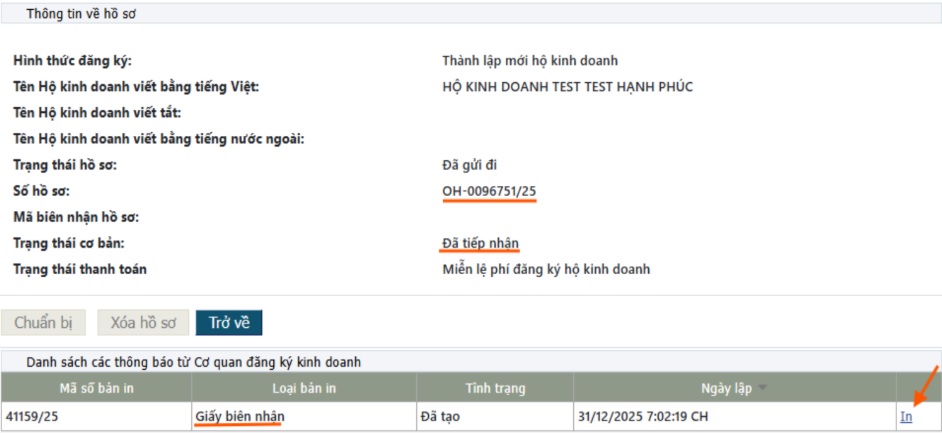Click the 'Danh sách các thông báo' section title
The height and width of the screenshot is (433, 942).
[193, 362]
